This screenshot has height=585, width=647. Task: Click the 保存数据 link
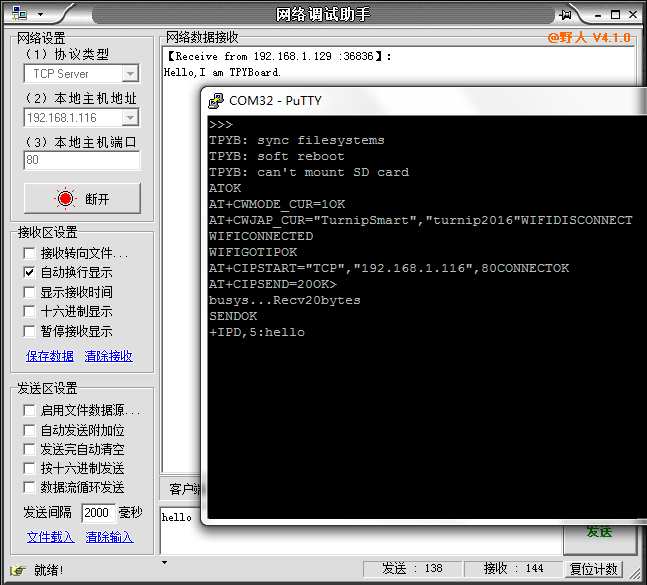click(50, 356)
